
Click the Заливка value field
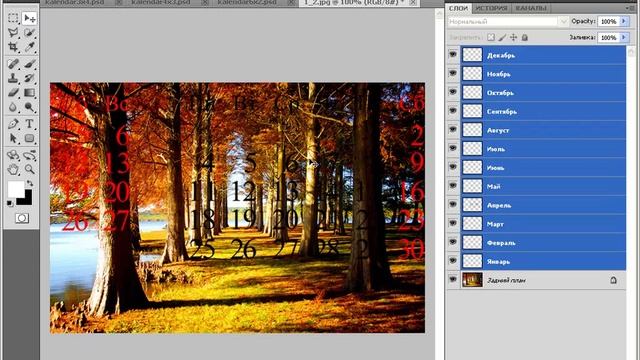coord(609,38)
